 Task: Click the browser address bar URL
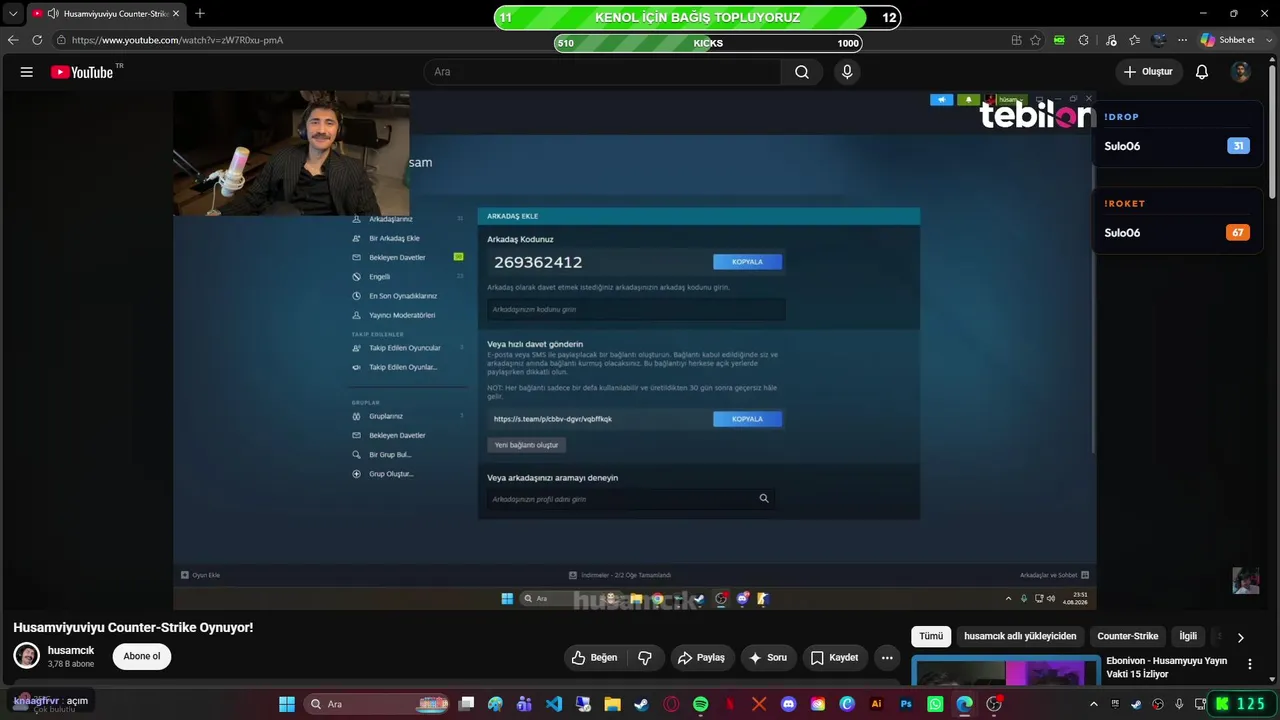177,40
